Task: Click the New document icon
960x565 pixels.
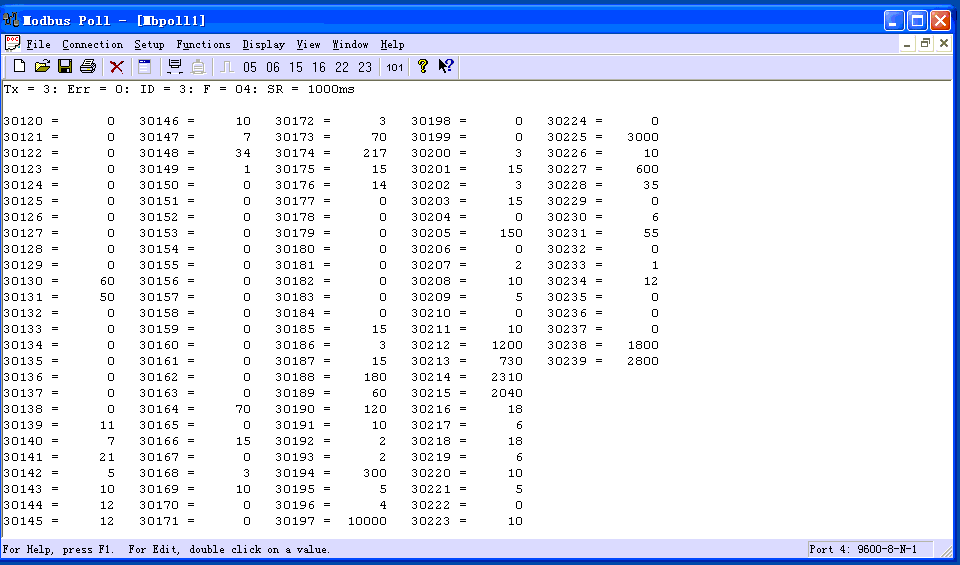Action: tap(19, 67)
